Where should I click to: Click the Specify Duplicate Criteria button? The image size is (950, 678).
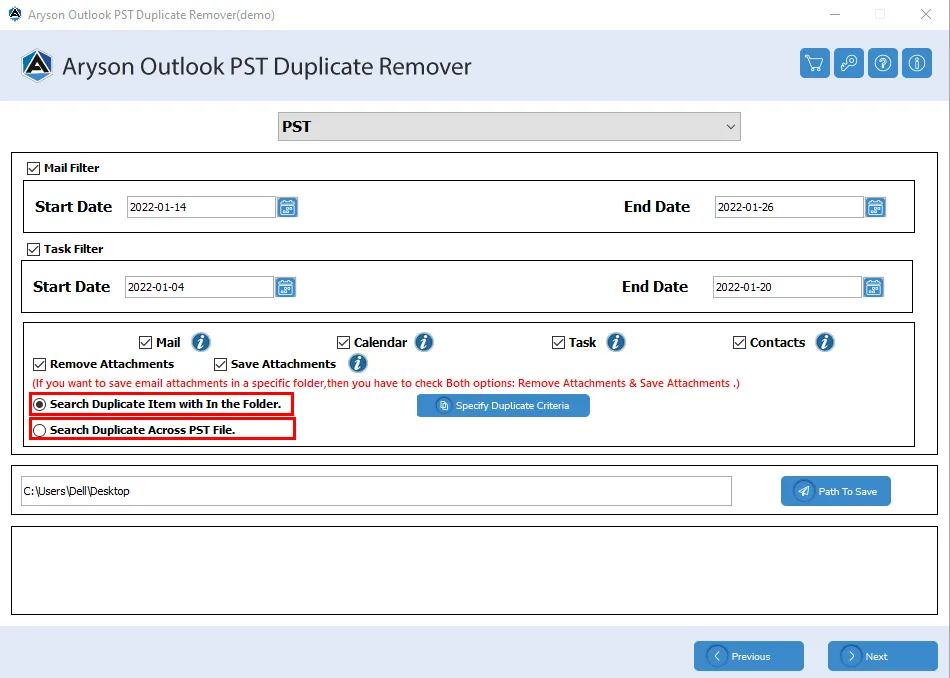click(503, 406)
